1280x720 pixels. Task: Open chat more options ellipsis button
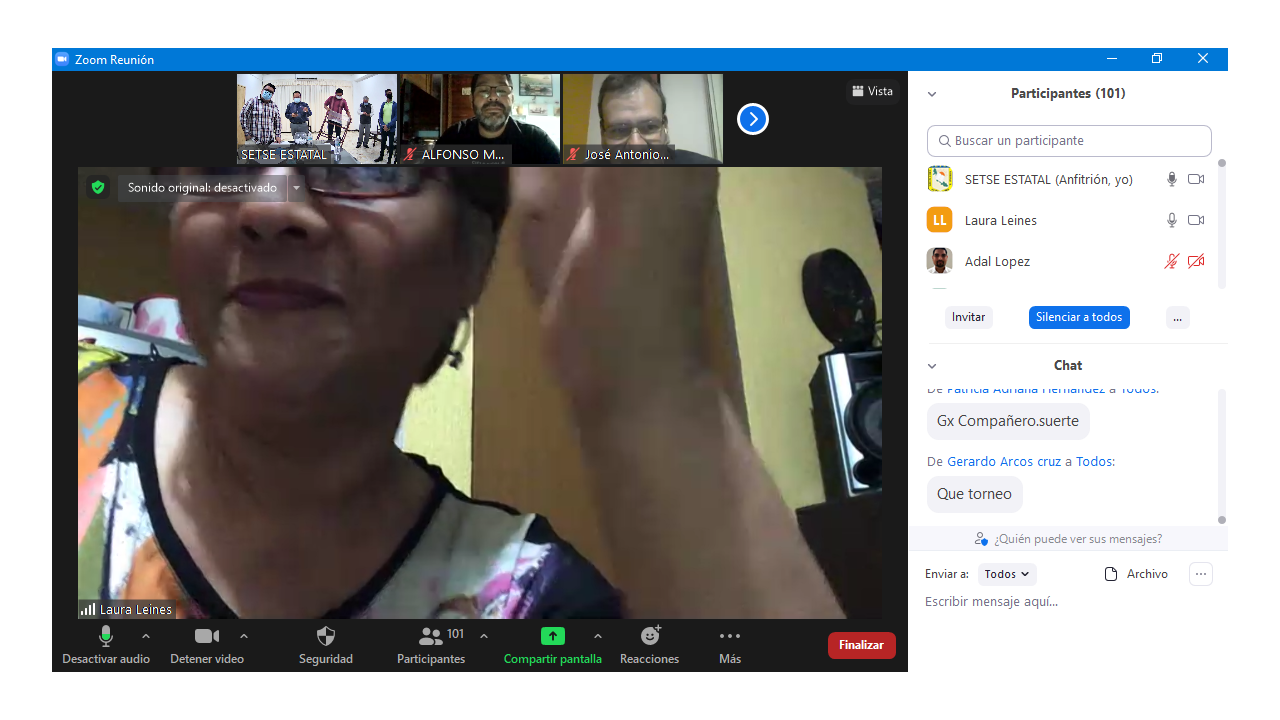(x=1201, y=574)
